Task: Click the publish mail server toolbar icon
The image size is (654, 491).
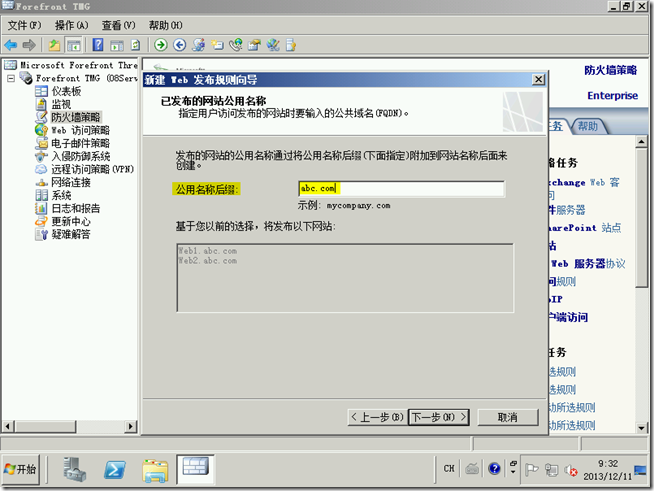Action: pyautogui.click(x=254, y=45)
